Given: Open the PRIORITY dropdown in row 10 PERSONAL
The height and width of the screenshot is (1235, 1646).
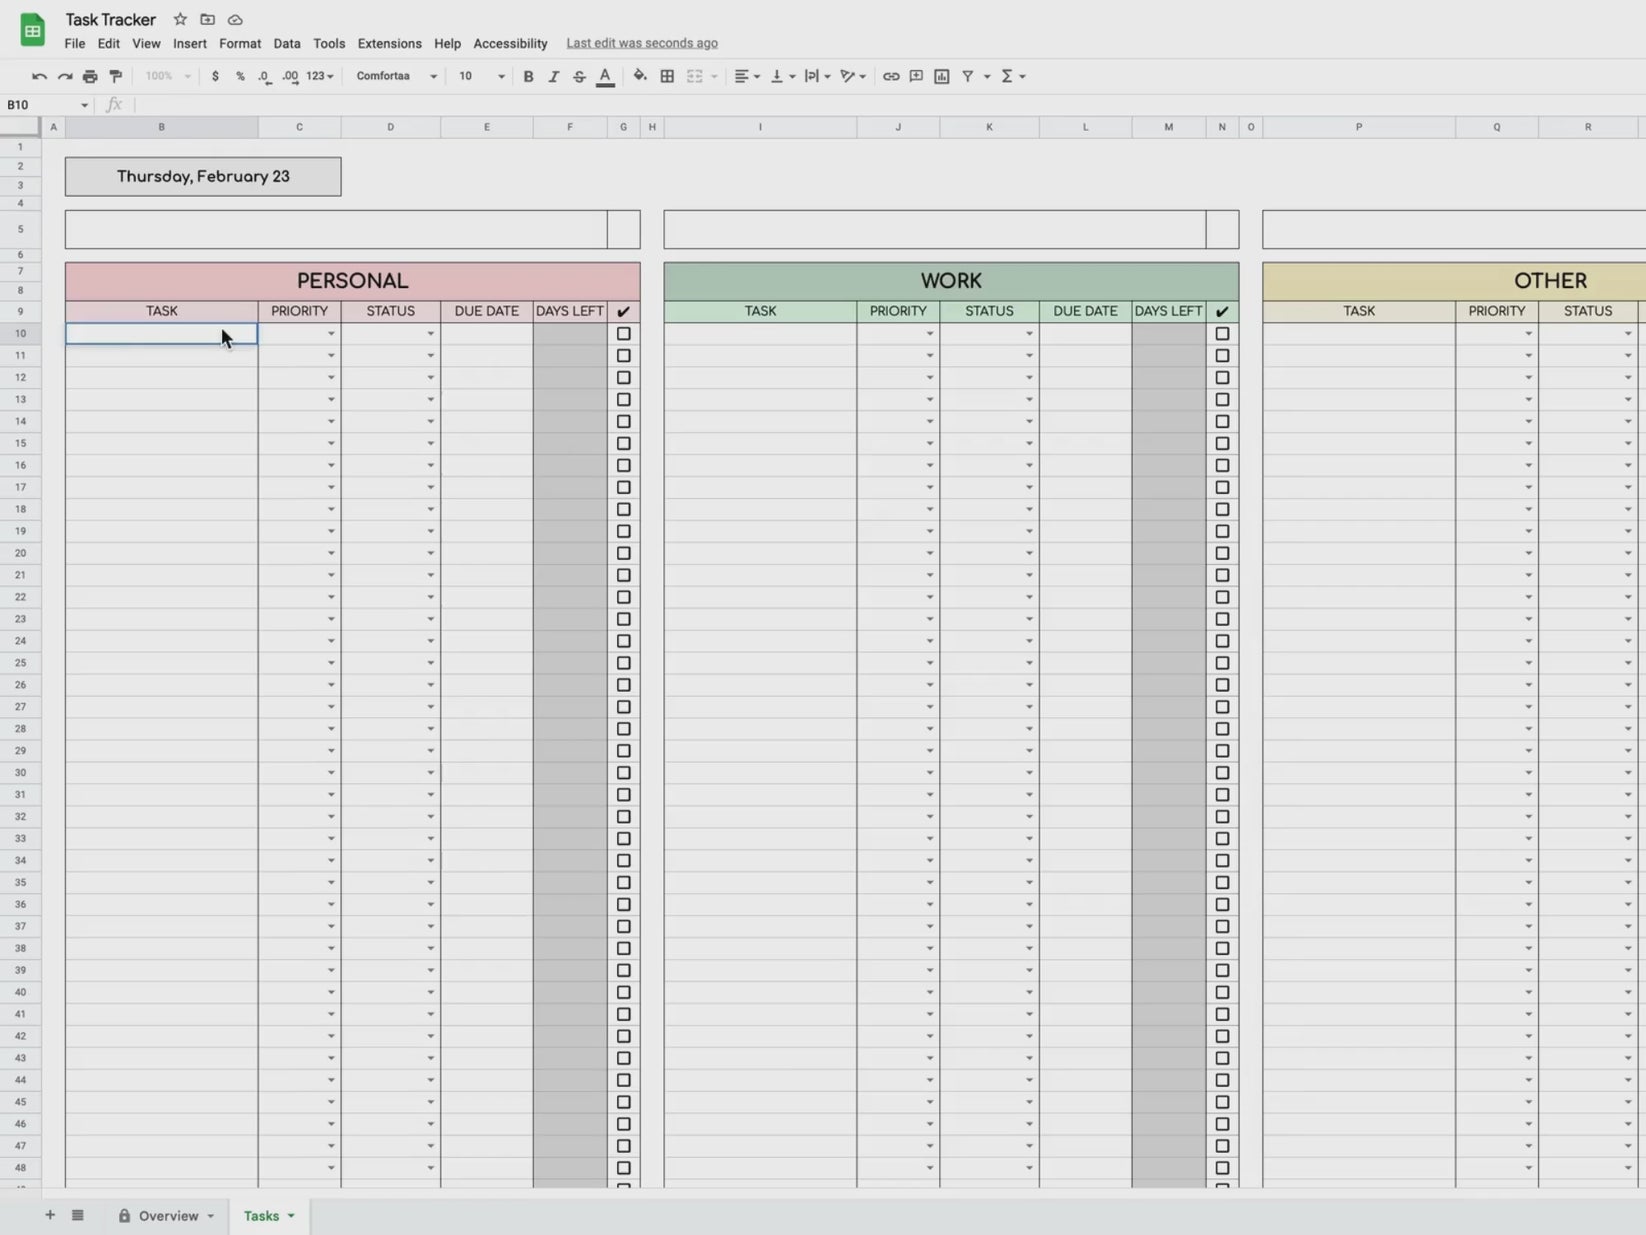Looking at the screenshot, I should [x=330, y=333].
